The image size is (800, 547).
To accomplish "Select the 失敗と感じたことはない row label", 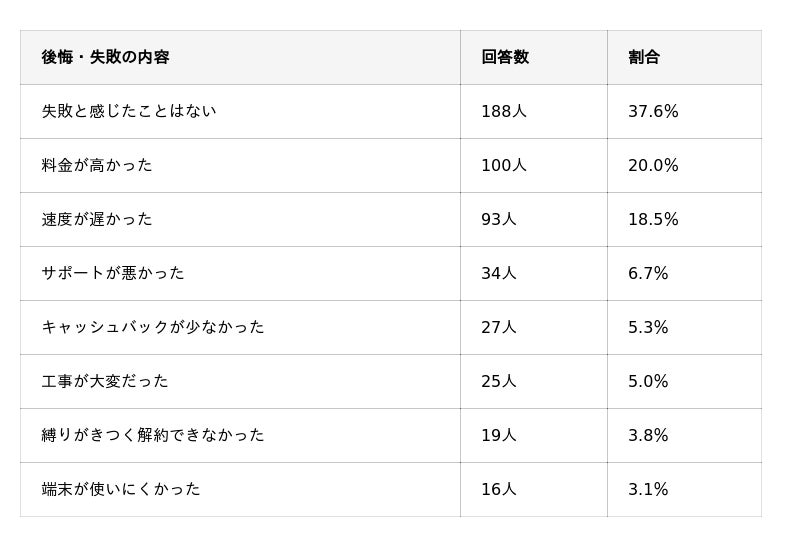I will click(x=128, y=112).
